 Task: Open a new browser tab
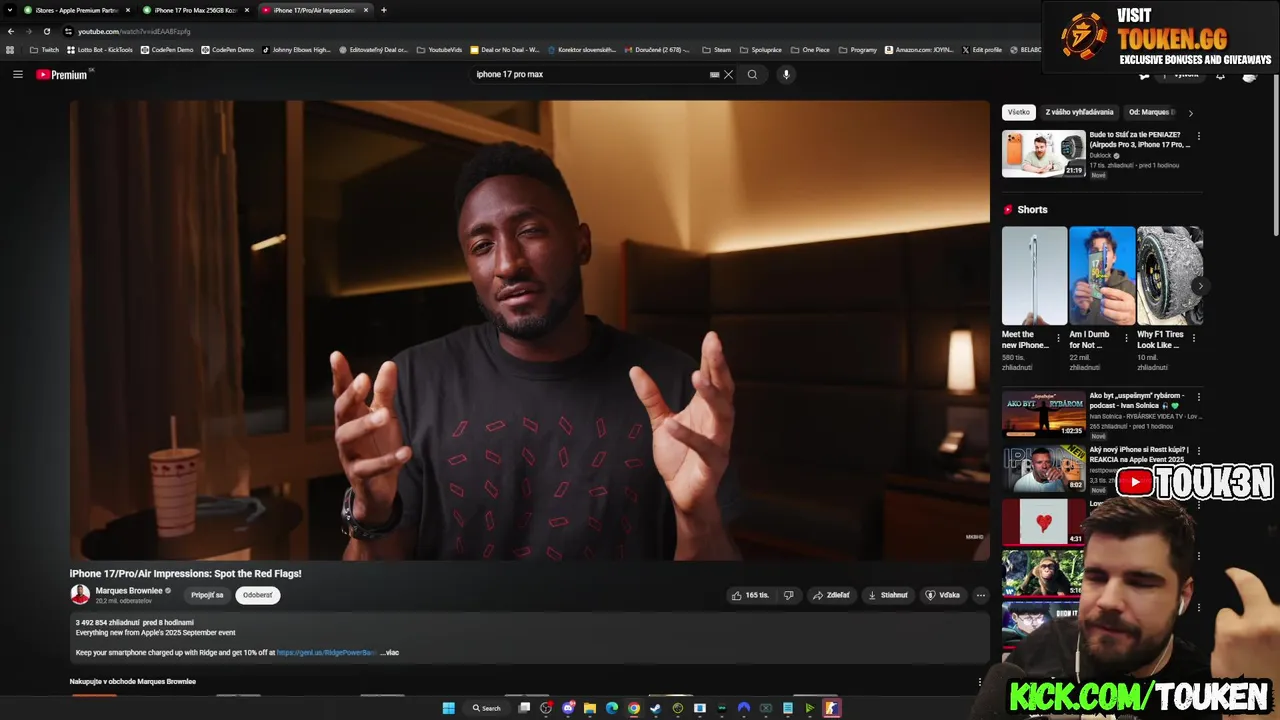click(x=384, y=10)
